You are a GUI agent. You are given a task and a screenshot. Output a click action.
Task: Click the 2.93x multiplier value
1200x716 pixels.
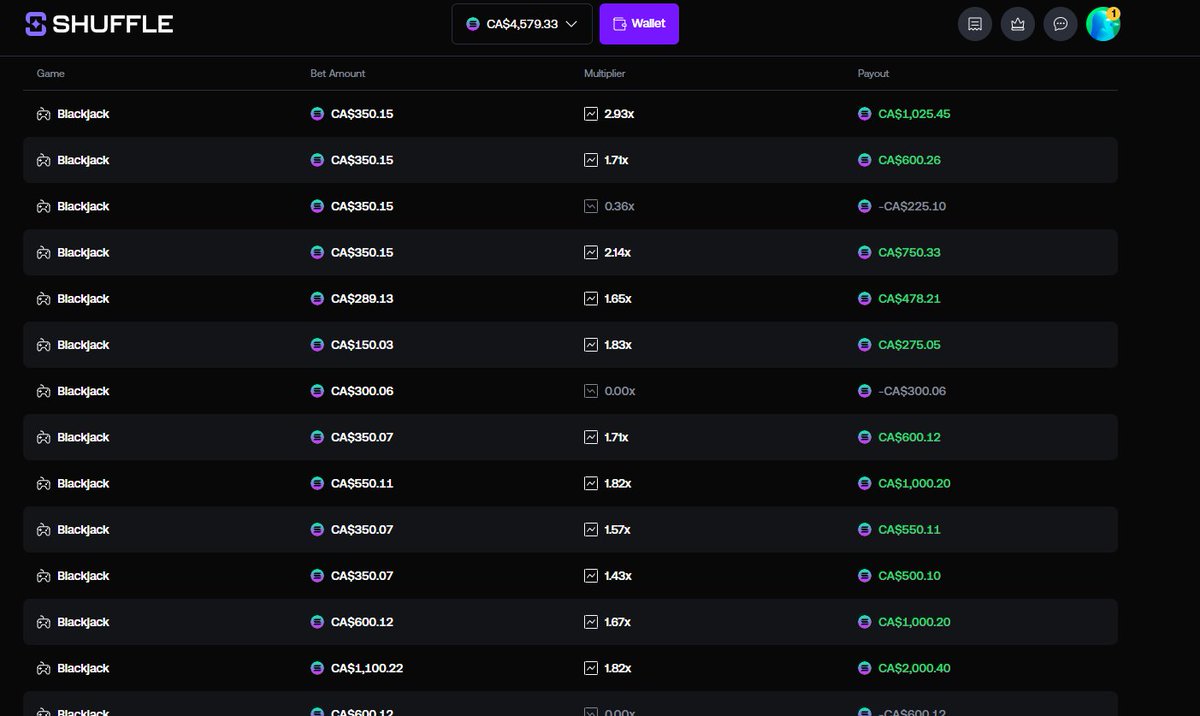pos(619,114)
